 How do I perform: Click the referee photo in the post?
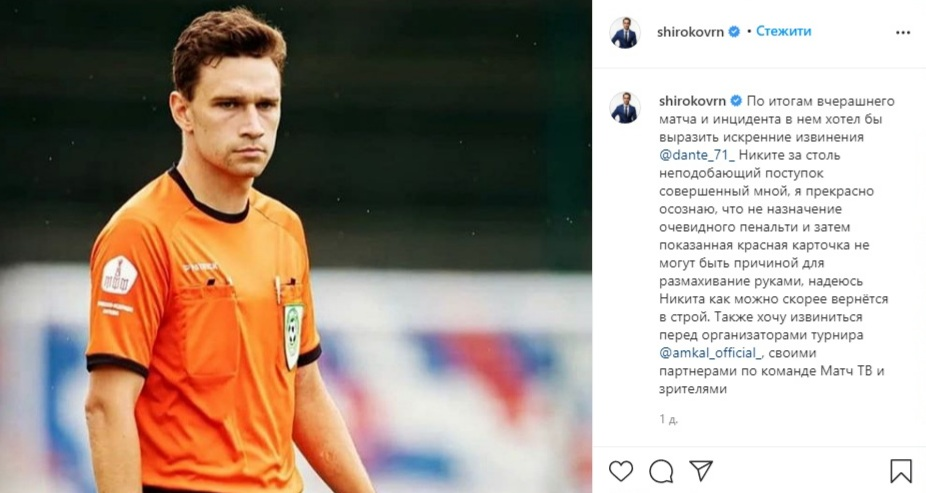tap(296, 246)
